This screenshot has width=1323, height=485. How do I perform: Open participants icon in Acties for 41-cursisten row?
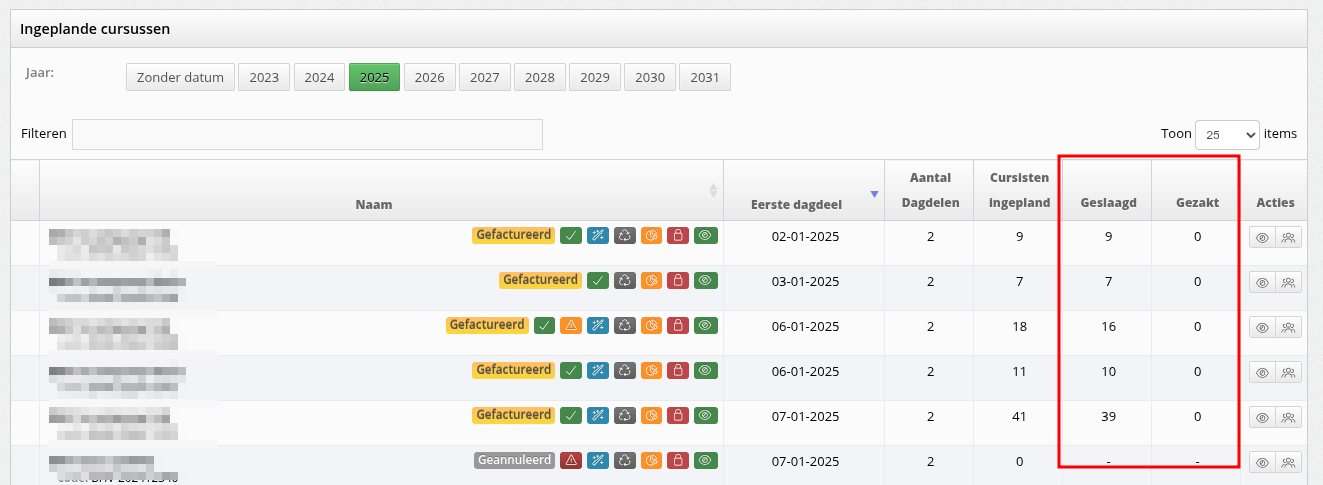click(x=1289, y=417)
